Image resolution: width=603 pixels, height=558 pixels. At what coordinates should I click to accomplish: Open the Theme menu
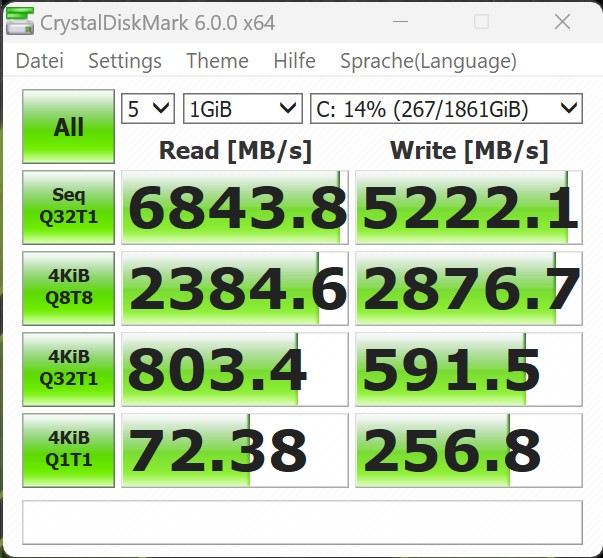[x=217, y=61]
